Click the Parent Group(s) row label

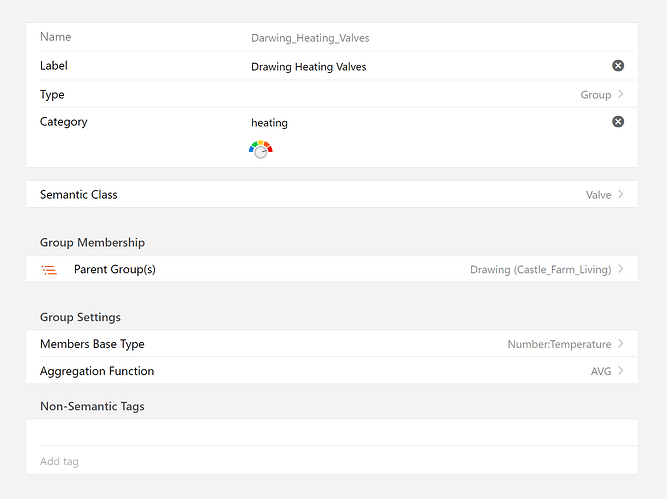coord(115,270)
